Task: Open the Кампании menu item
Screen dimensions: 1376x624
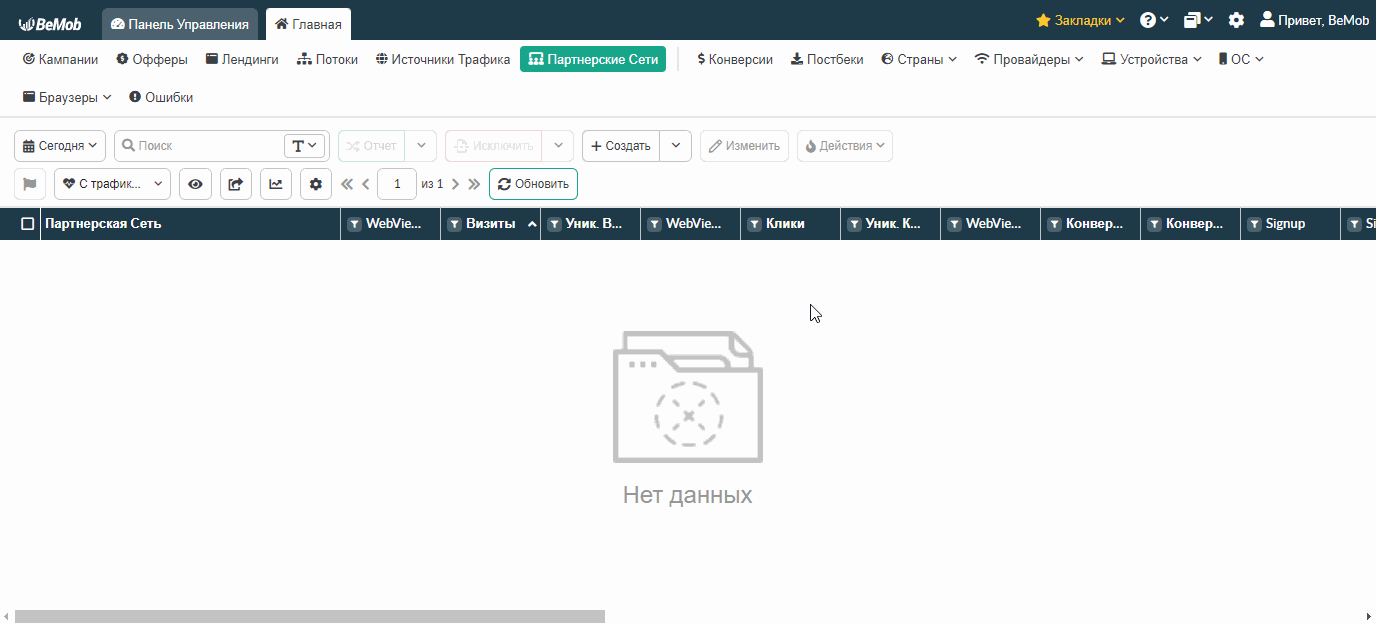Action: (x=60, y=59)
